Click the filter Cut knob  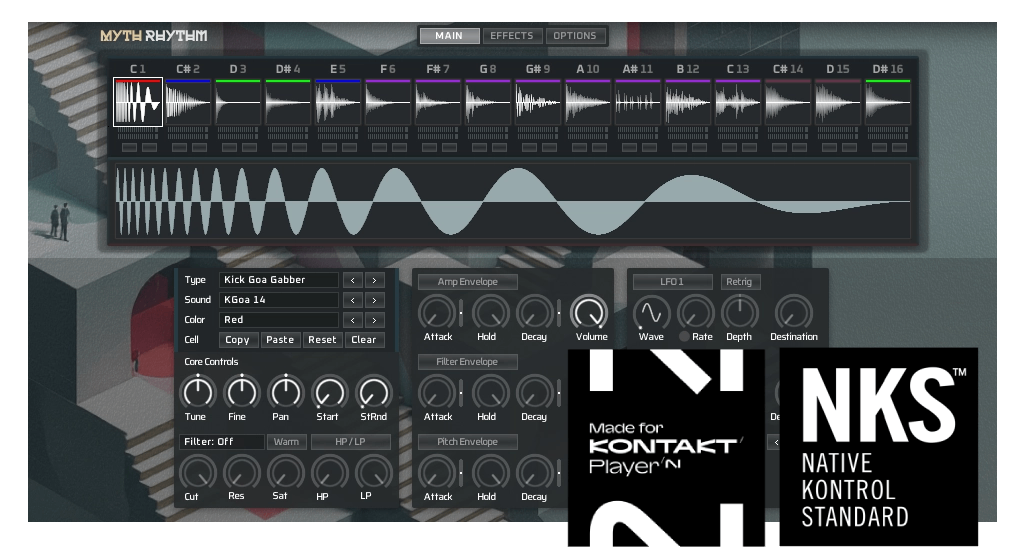point(197,472)
